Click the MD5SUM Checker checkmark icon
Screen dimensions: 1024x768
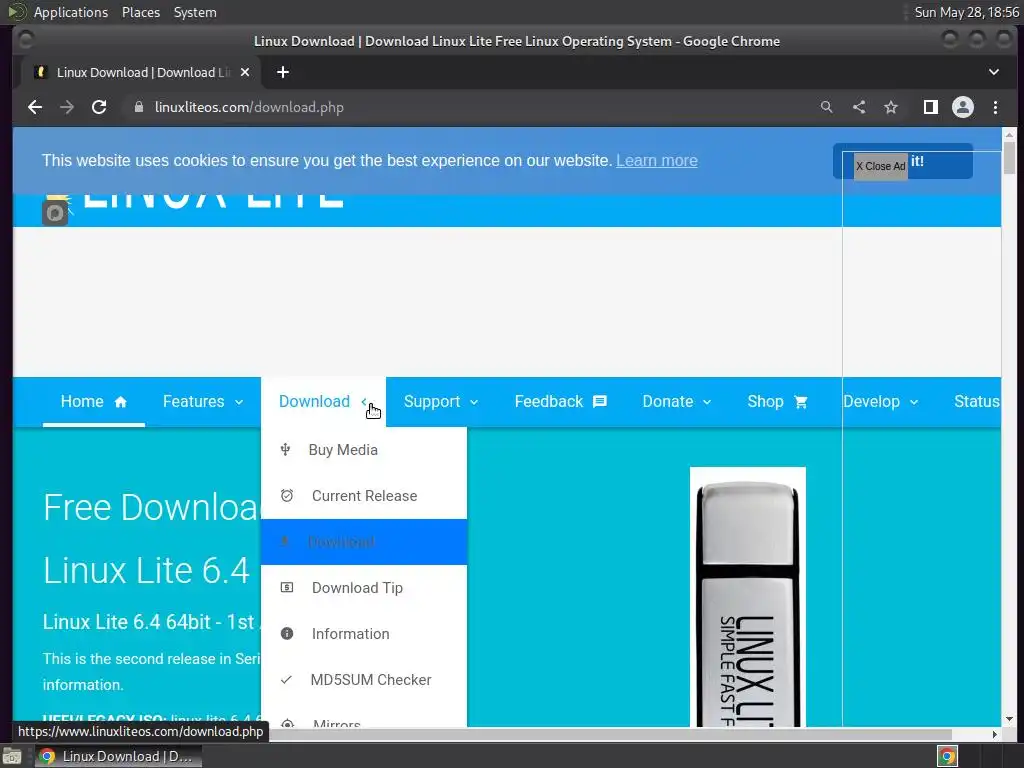click(286, 680)
